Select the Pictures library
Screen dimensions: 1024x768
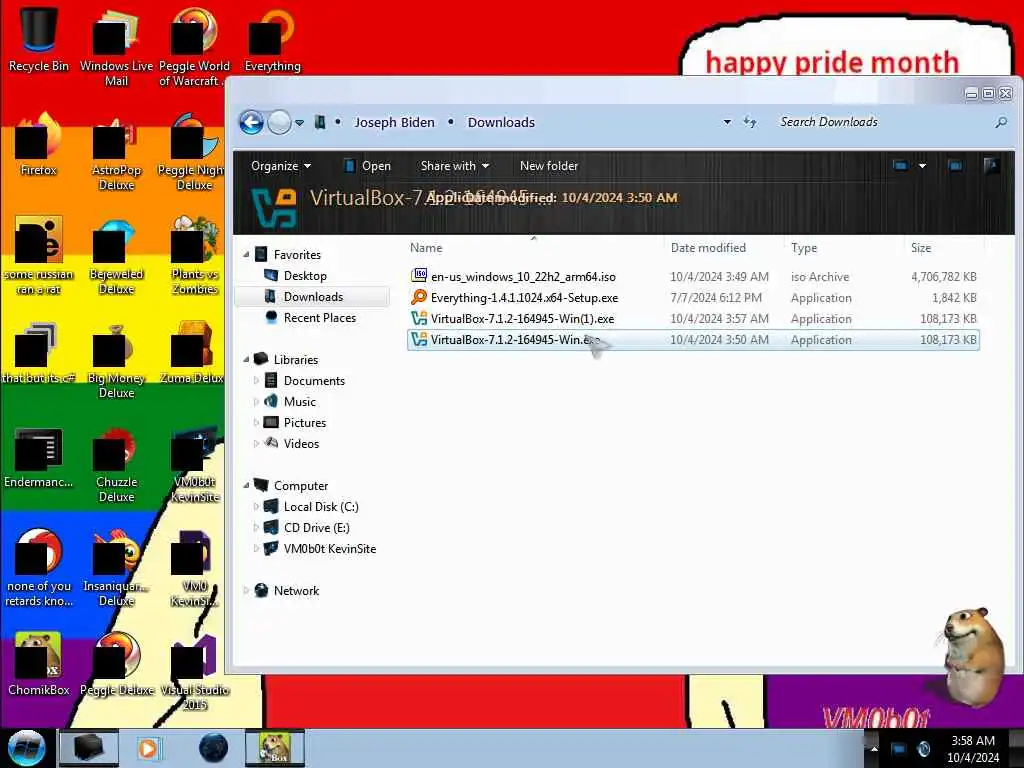coord(304,423)
